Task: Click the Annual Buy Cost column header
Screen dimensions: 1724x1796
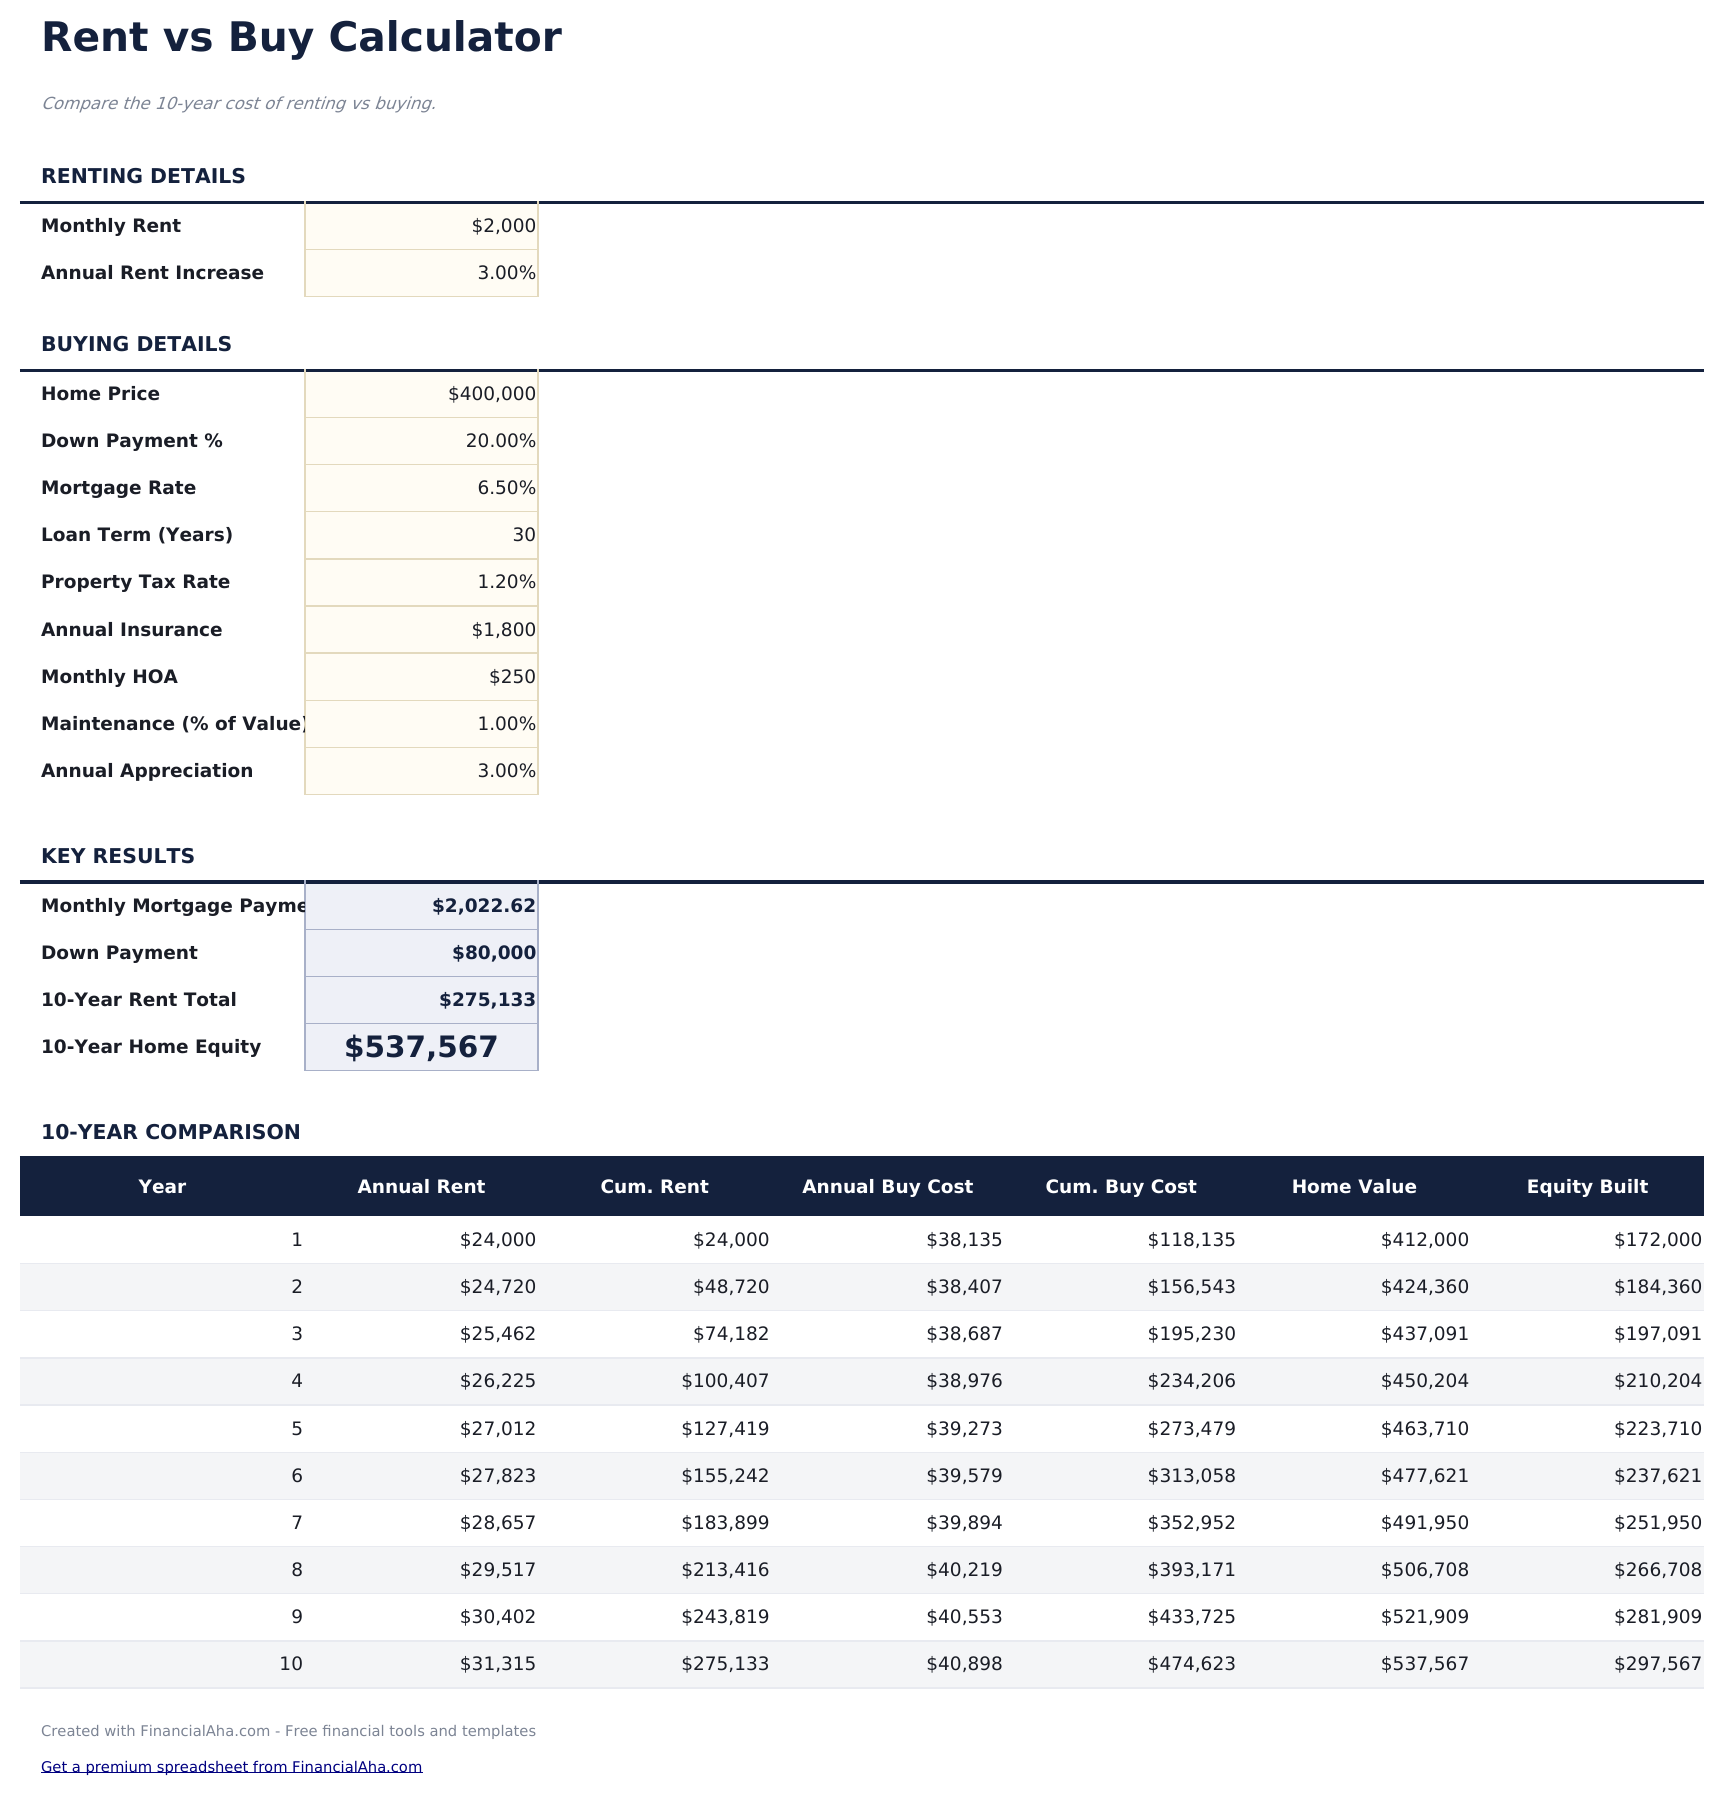Action: pyautogui.click(x=887, y=1187)
